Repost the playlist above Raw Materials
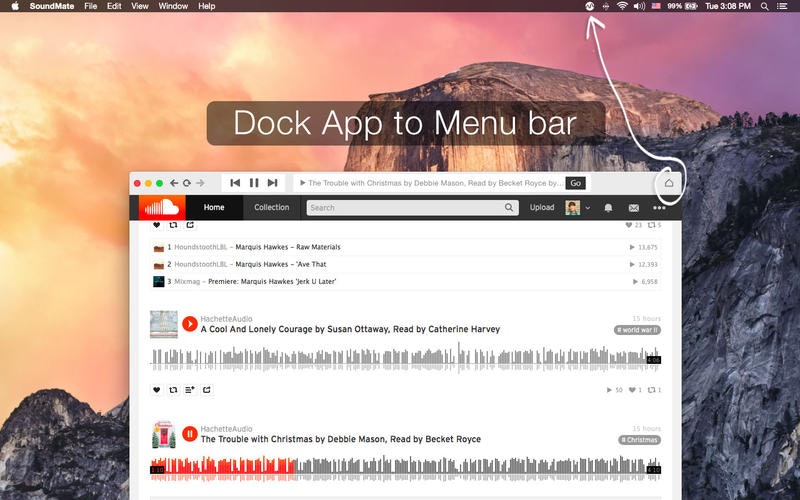The height and width of the screenshot is (500, 800). click(173, 225)
